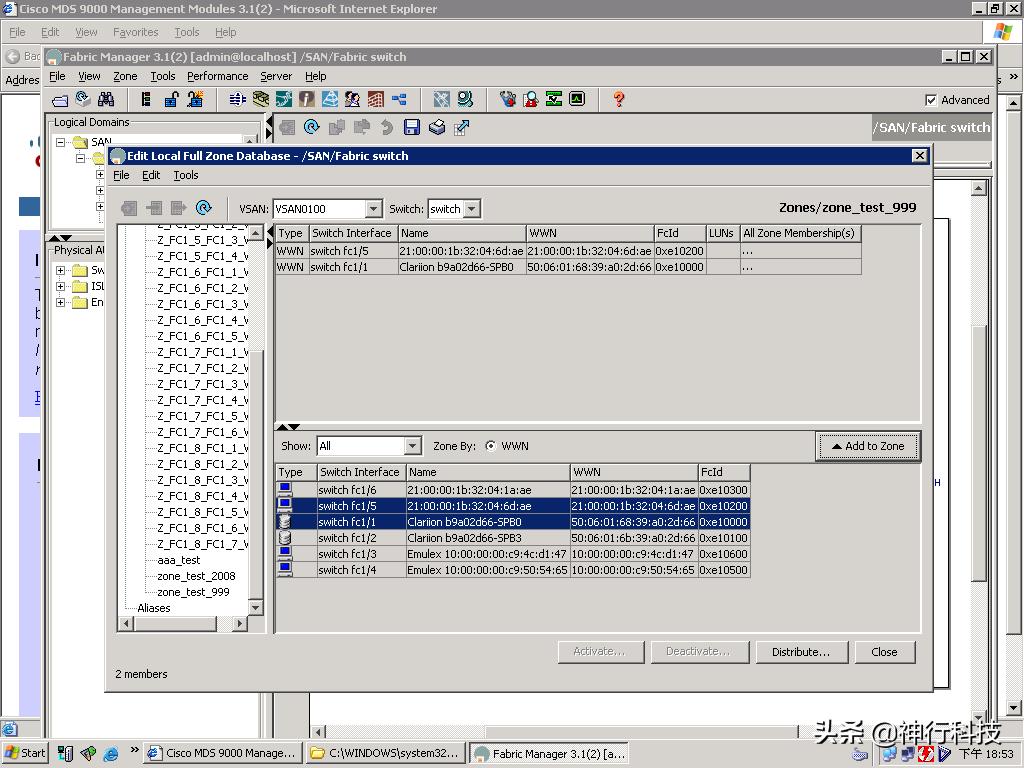Image resolution: width=1024 pixels, height=768 pixels.
Task: Select zone_test_2008 in the zone tree
Action: click(196, 576)
